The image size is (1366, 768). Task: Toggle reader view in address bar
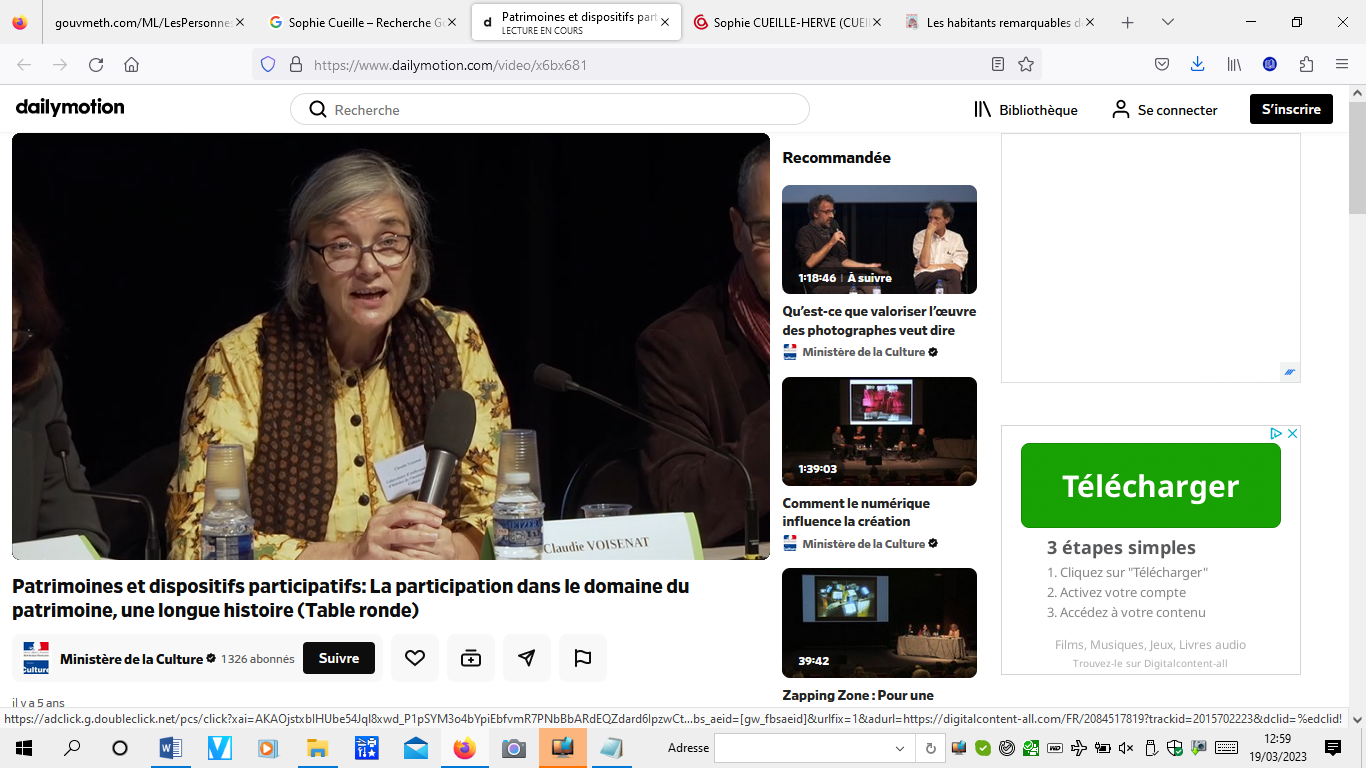point(998,64)
